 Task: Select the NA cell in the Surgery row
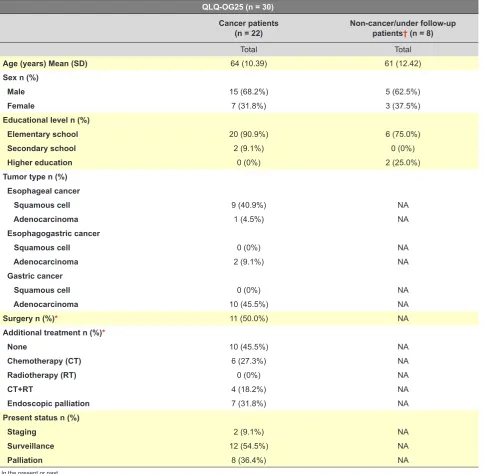(x=403, y=319)
